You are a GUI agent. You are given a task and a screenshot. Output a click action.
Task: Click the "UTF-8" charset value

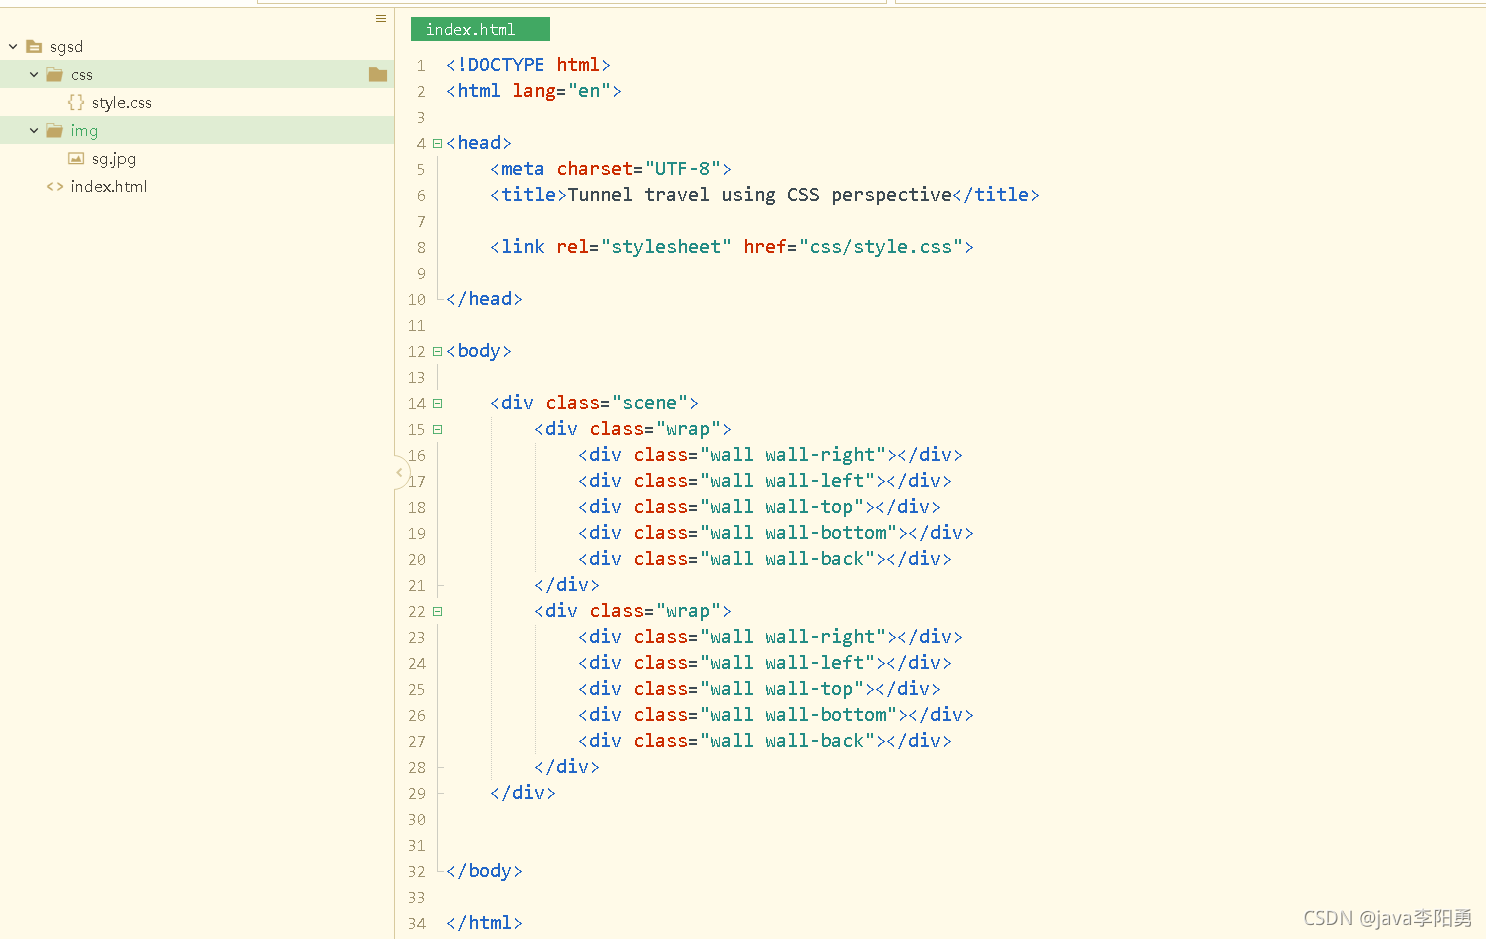tap(683, 169)
